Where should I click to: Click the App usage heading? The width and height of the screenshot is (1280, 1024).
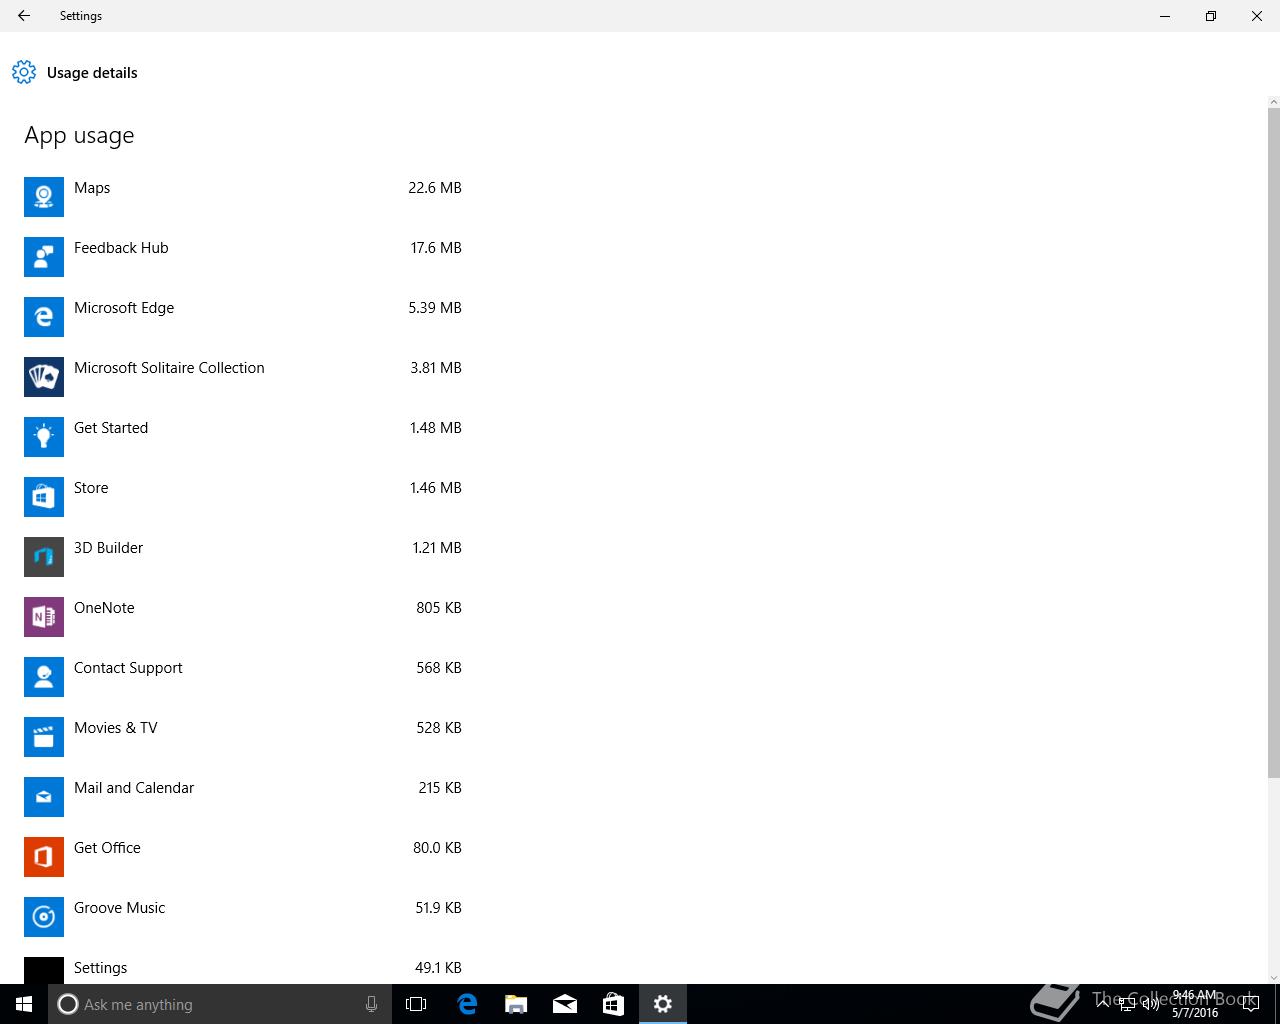(79, 136)
